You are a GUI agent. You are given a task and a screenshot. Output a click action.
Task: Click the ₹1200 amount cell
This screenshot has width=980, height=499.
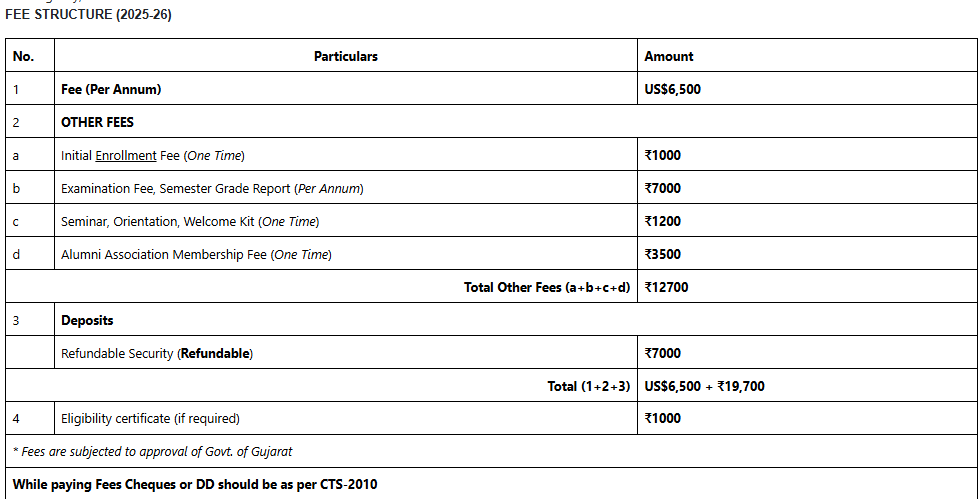[663, 221]
